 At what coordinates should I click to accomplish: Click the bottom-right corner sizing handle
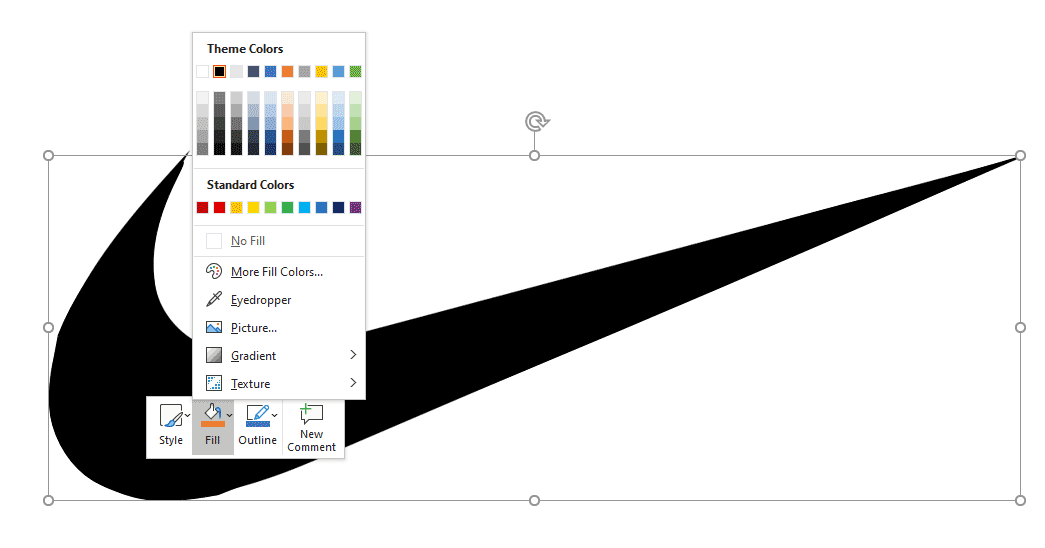1020,500
